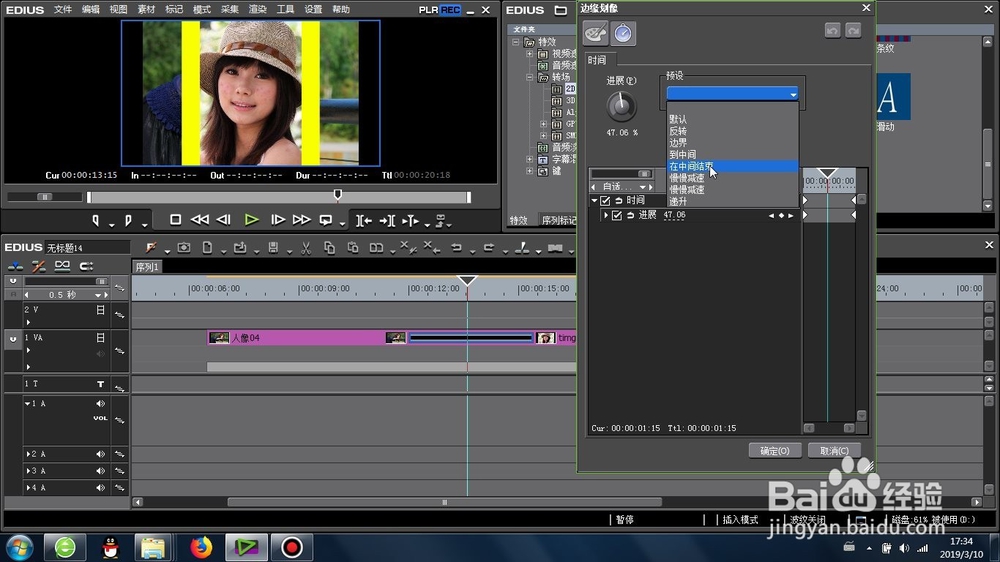Image resolution: width=1000 pixels, height=562 pixels.
Task: Click the Set In point icon
Action: coord(96,221)
